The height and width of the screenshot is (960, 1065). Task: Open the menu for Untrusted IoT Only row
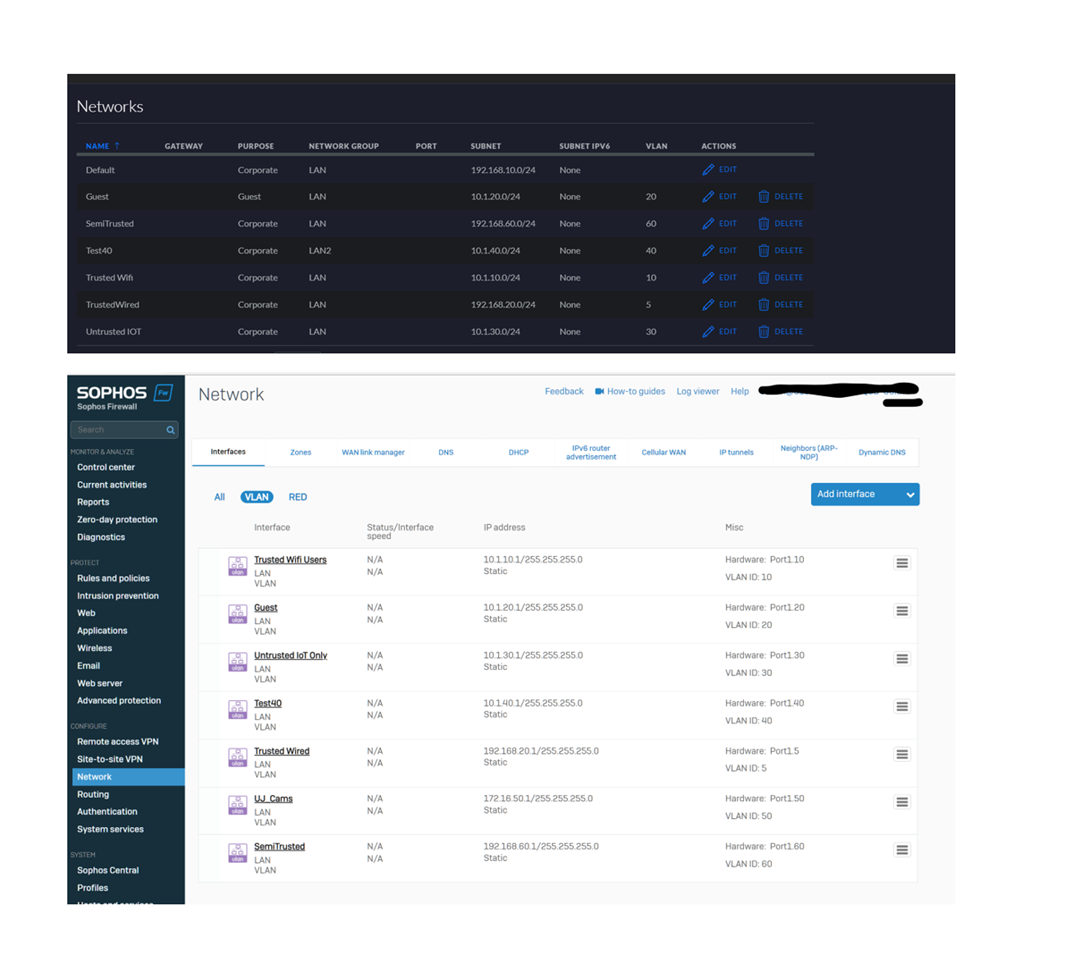coord(901,659)
